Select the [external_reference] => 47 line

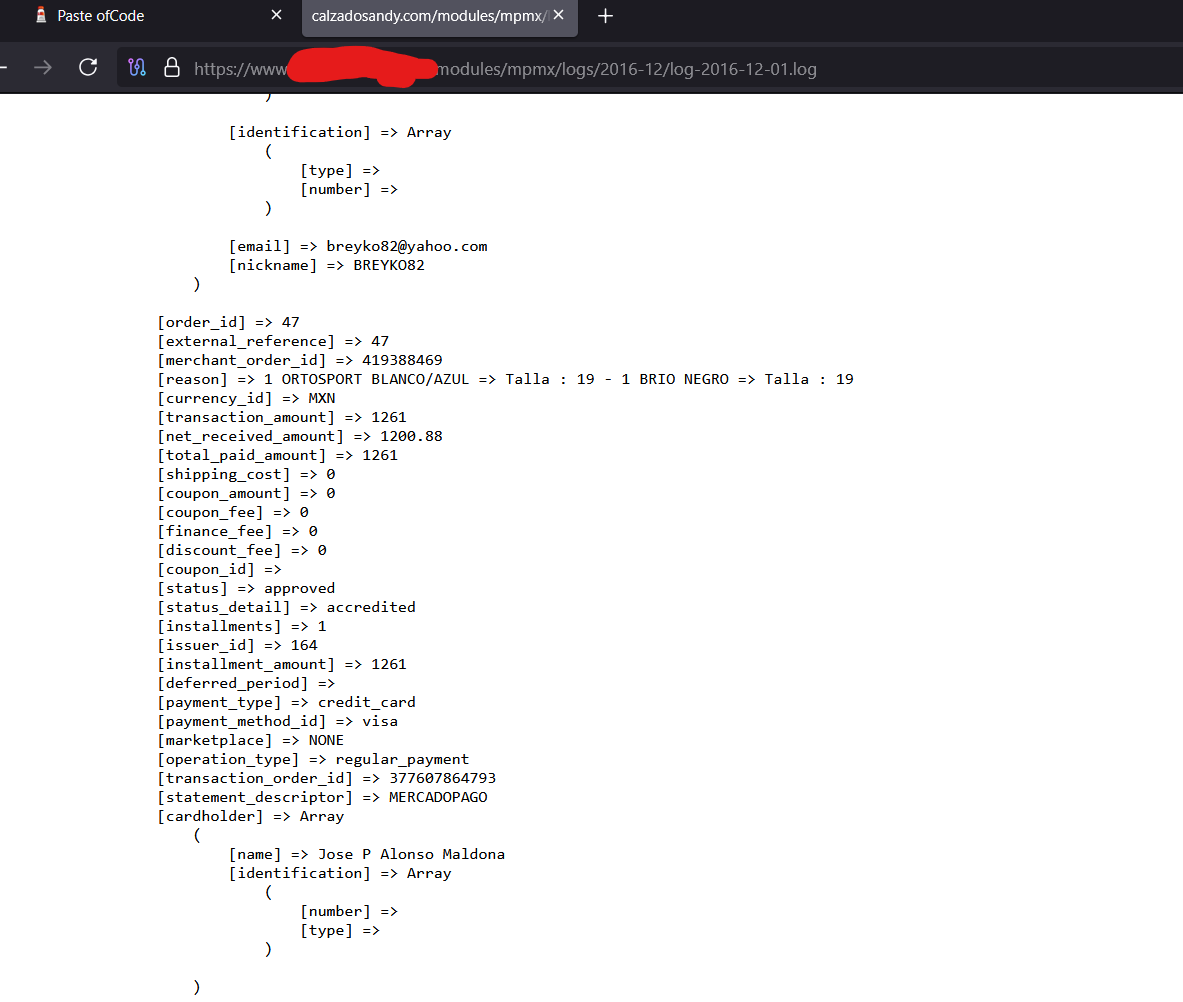coord(272,341)
